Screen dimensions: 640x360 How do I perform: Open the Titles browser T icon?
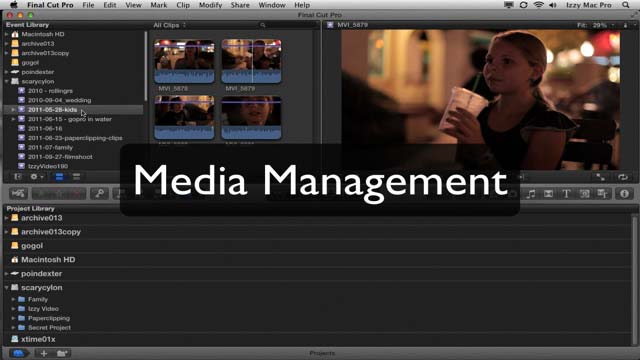point(566,194)
